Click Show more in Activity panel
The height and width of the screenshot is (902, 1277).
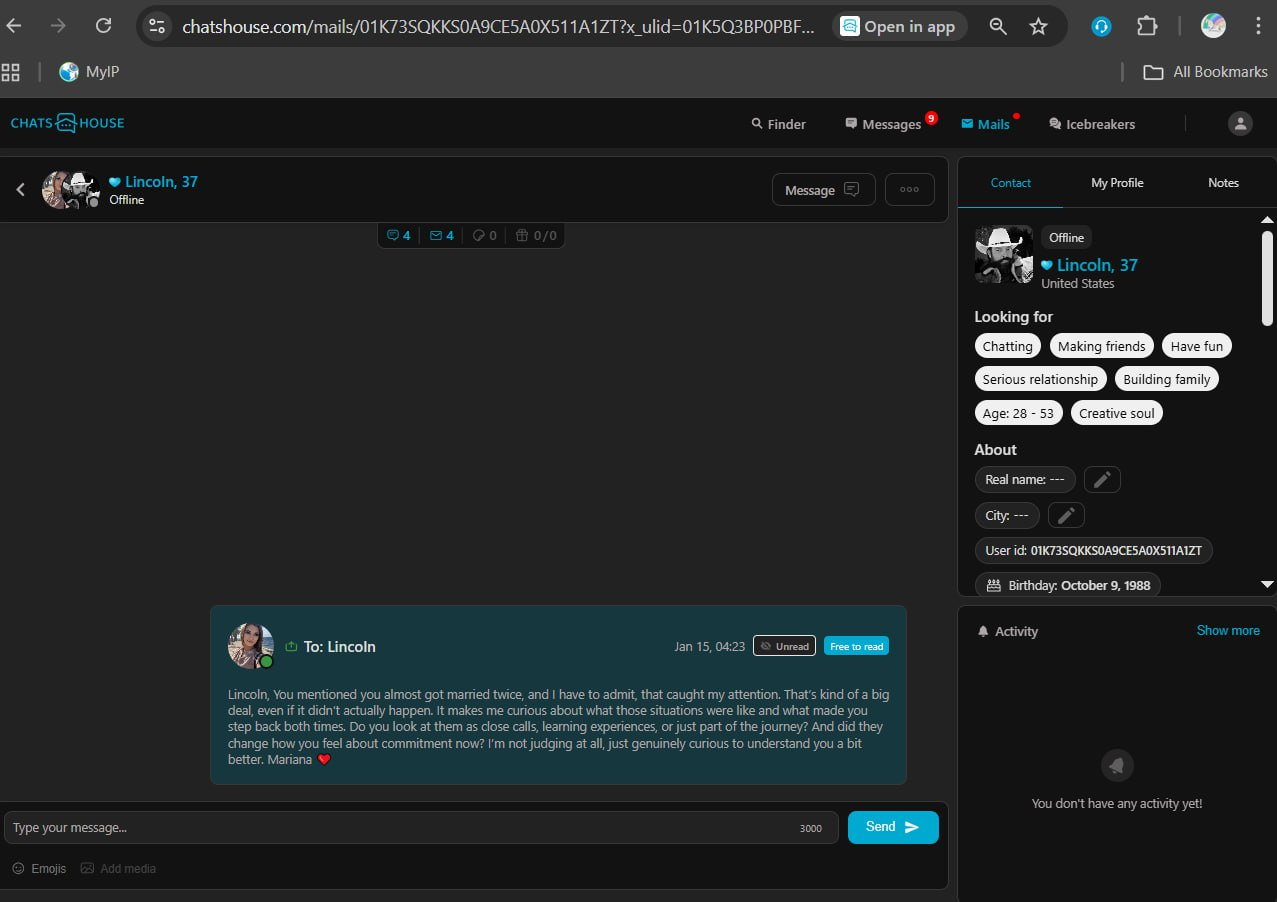(x=1228, y=630)
